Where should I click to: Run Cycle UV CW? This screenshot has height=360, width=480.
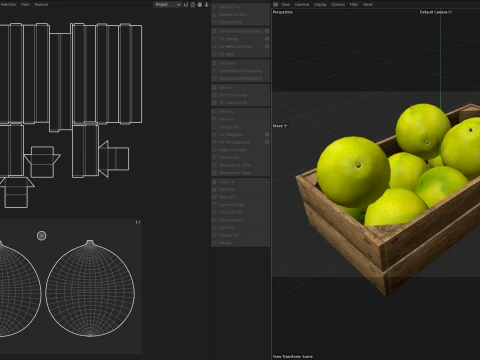[240, 212]
